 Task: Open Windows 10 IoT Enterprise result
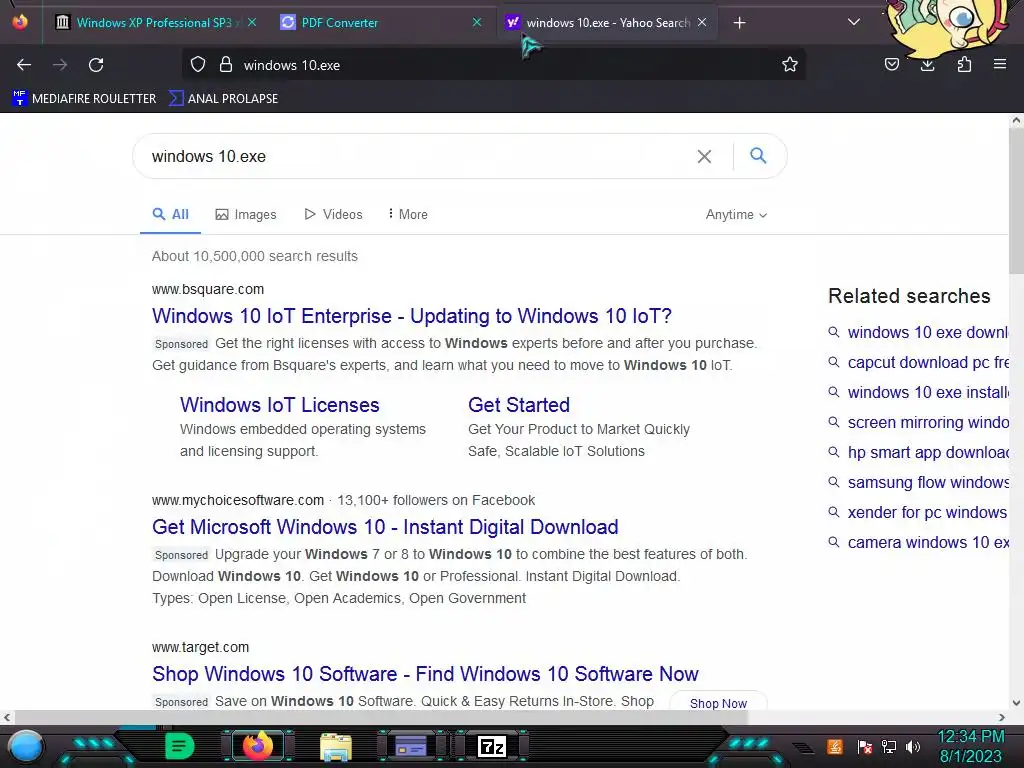tap(411, 316)
